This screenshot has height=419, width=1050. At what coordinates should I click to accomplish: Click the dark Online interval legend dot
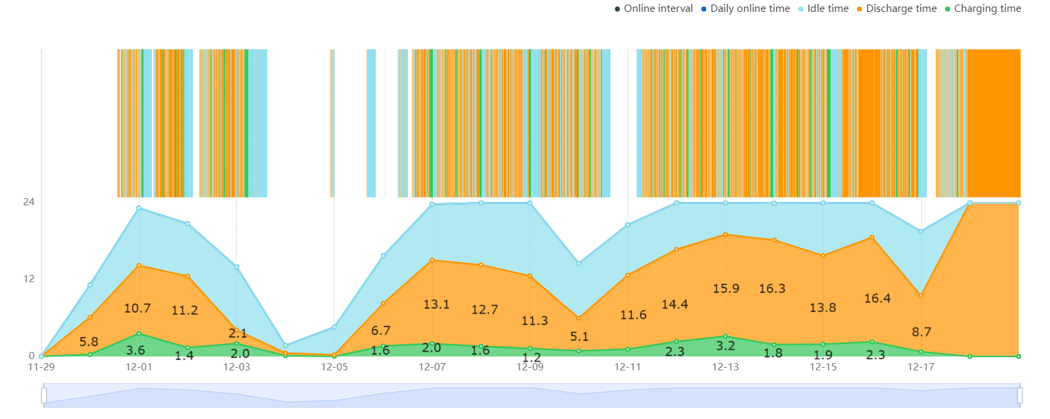click(x=616, y=9)
